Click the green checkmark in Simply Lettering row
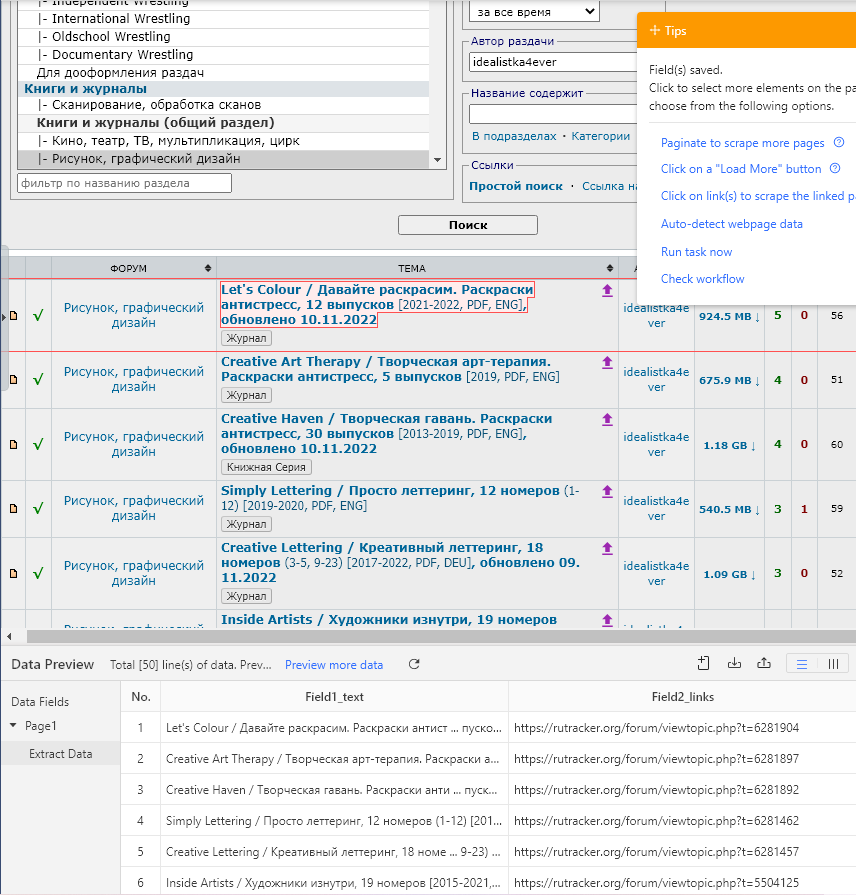The height and width of the screenshot is (895, 856). click(x=38, y=508)
